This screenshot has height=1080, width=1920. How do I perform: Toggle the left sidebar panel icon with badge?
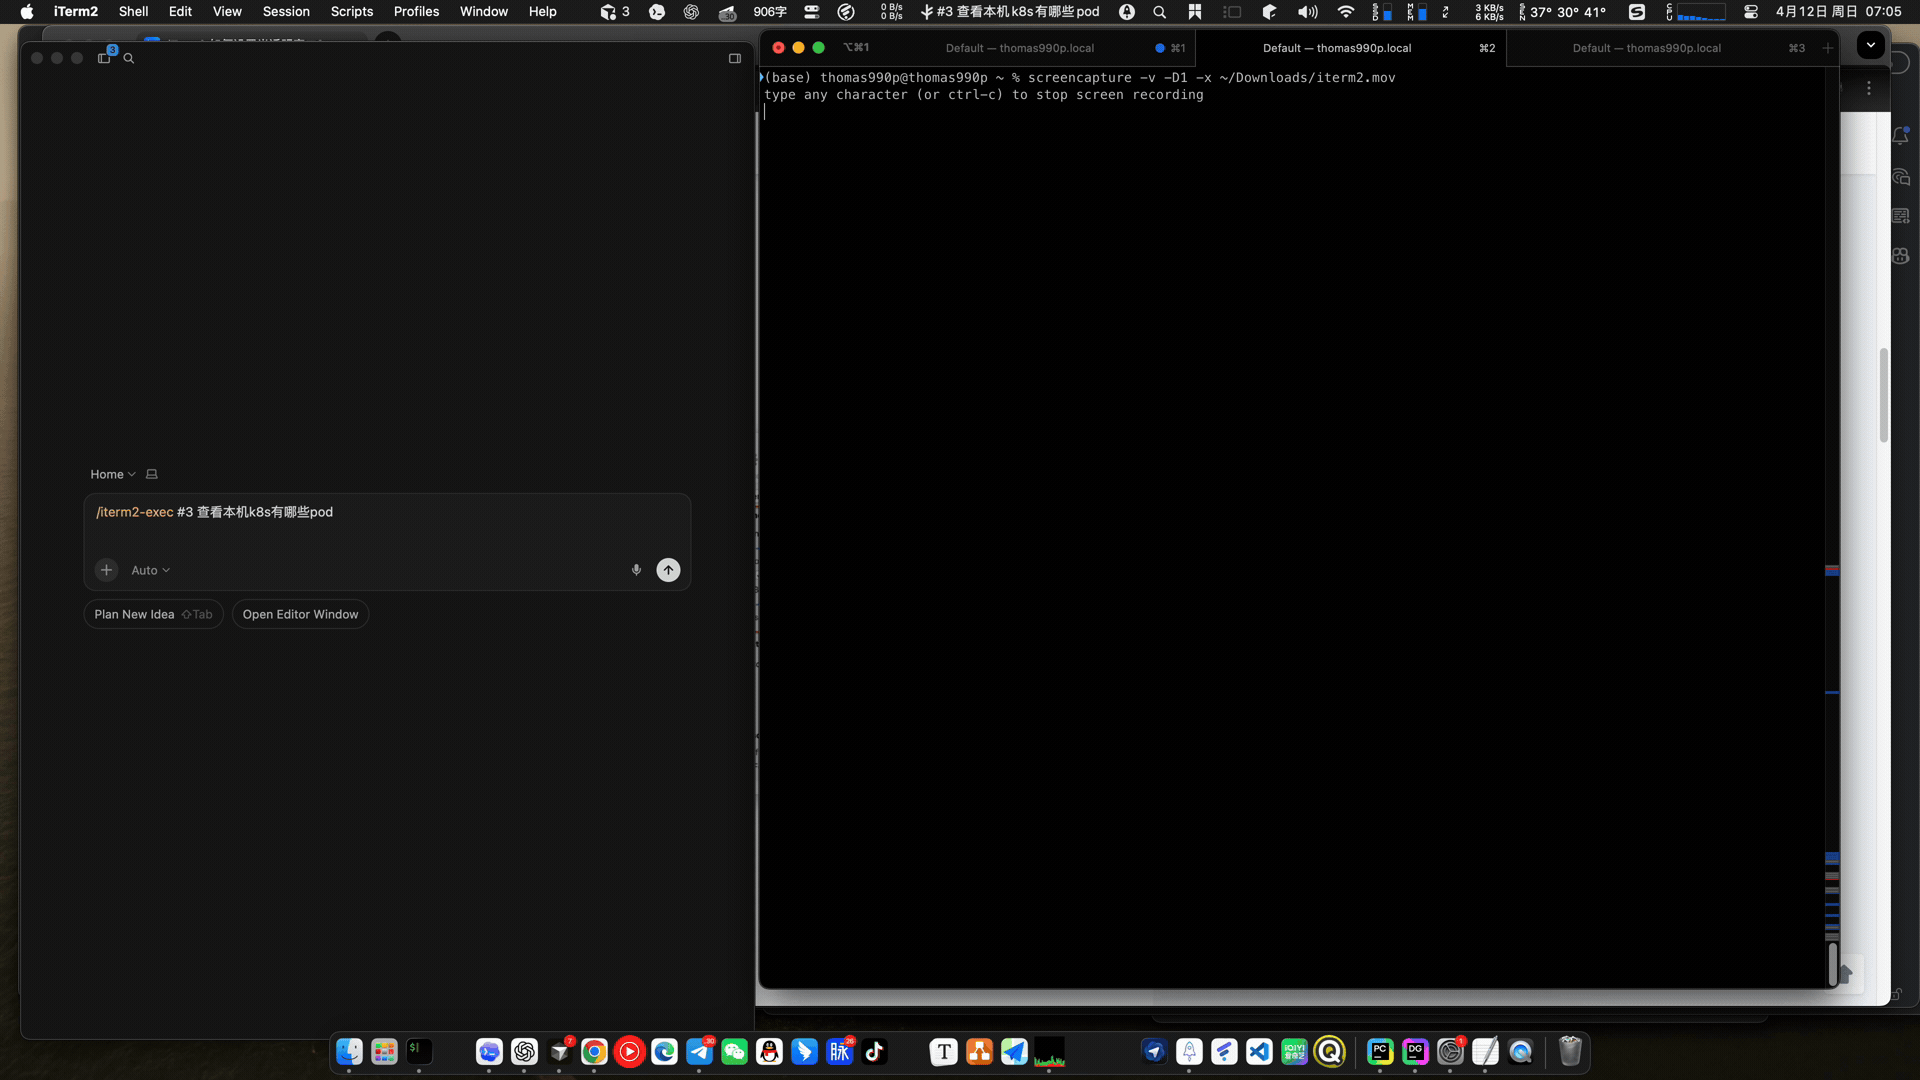pyautogui.click(x=104, y=58)
